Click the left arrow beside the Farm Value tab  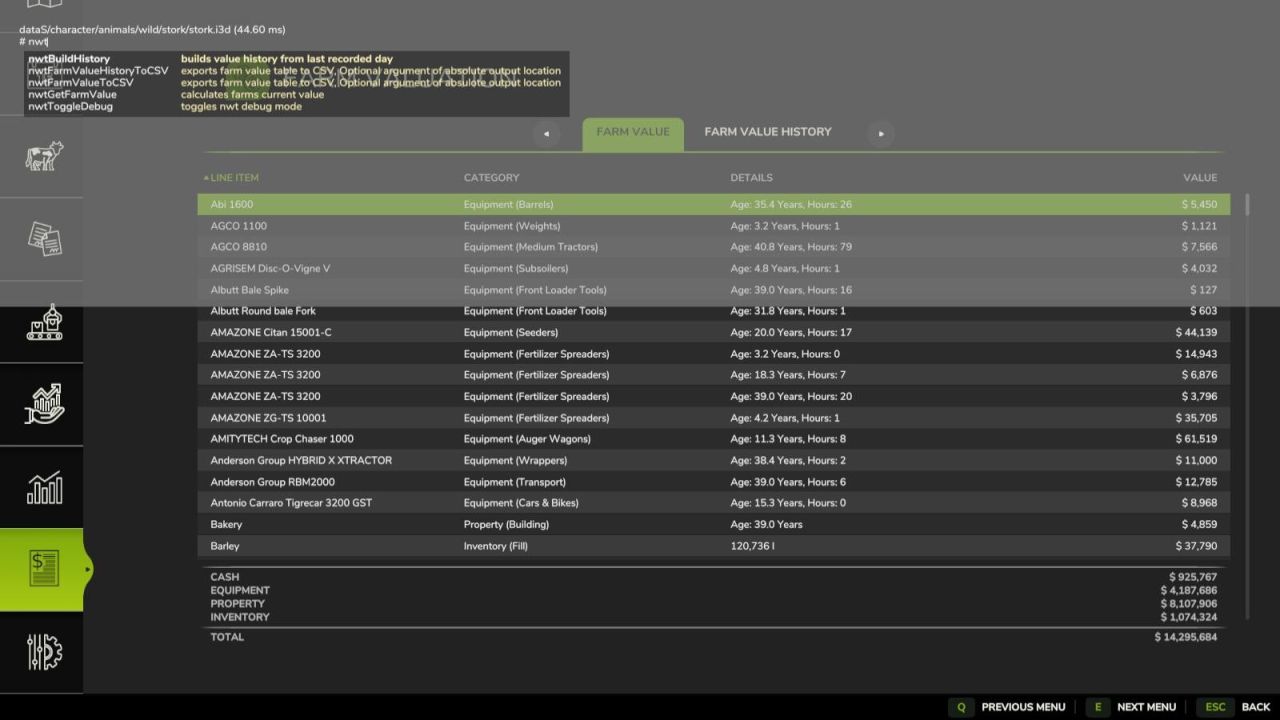click(546, 133)
